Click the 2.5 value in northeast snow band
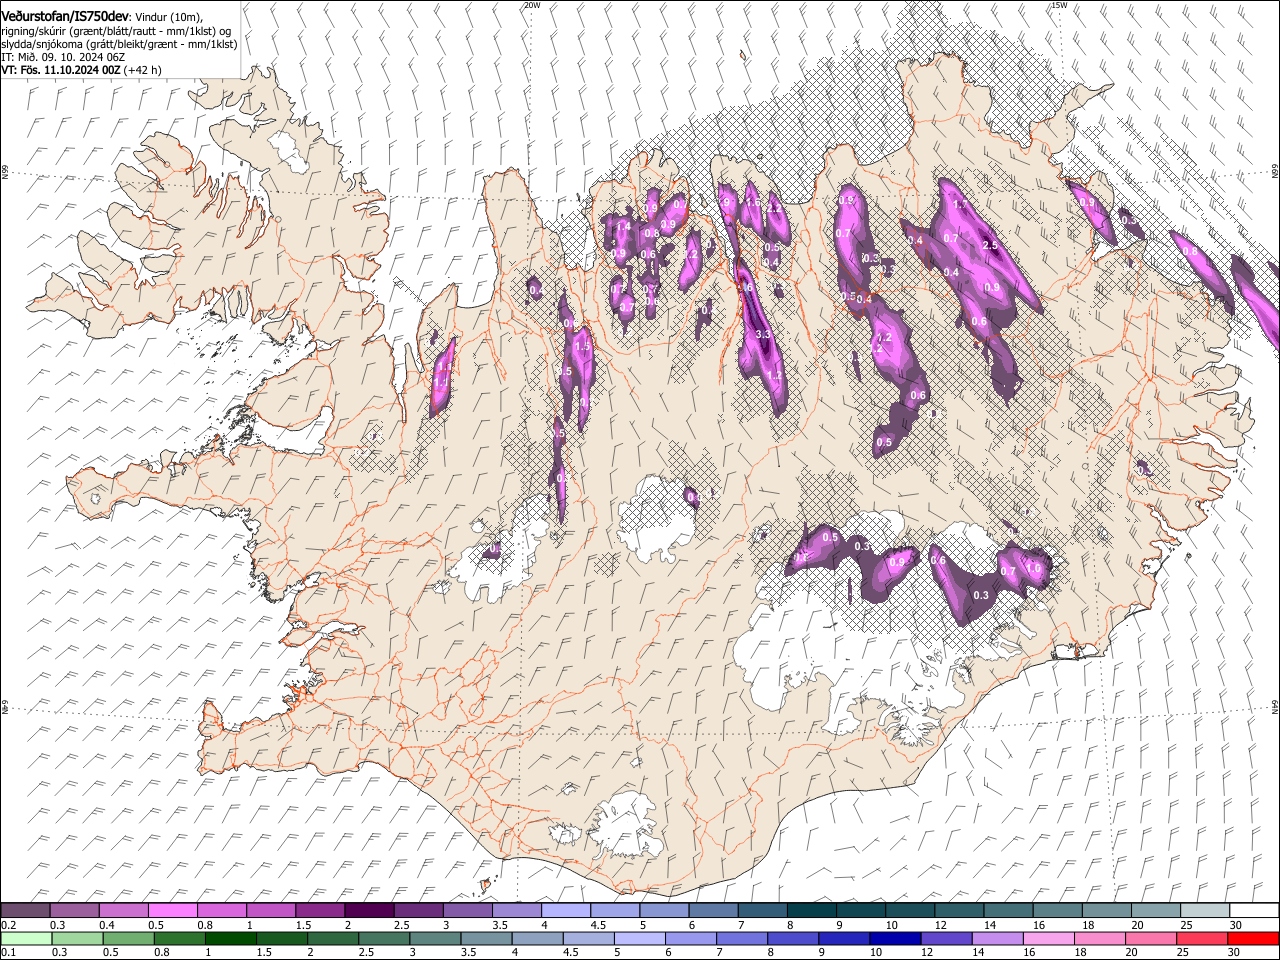The image size is (1280, 960). pos(991,245)
